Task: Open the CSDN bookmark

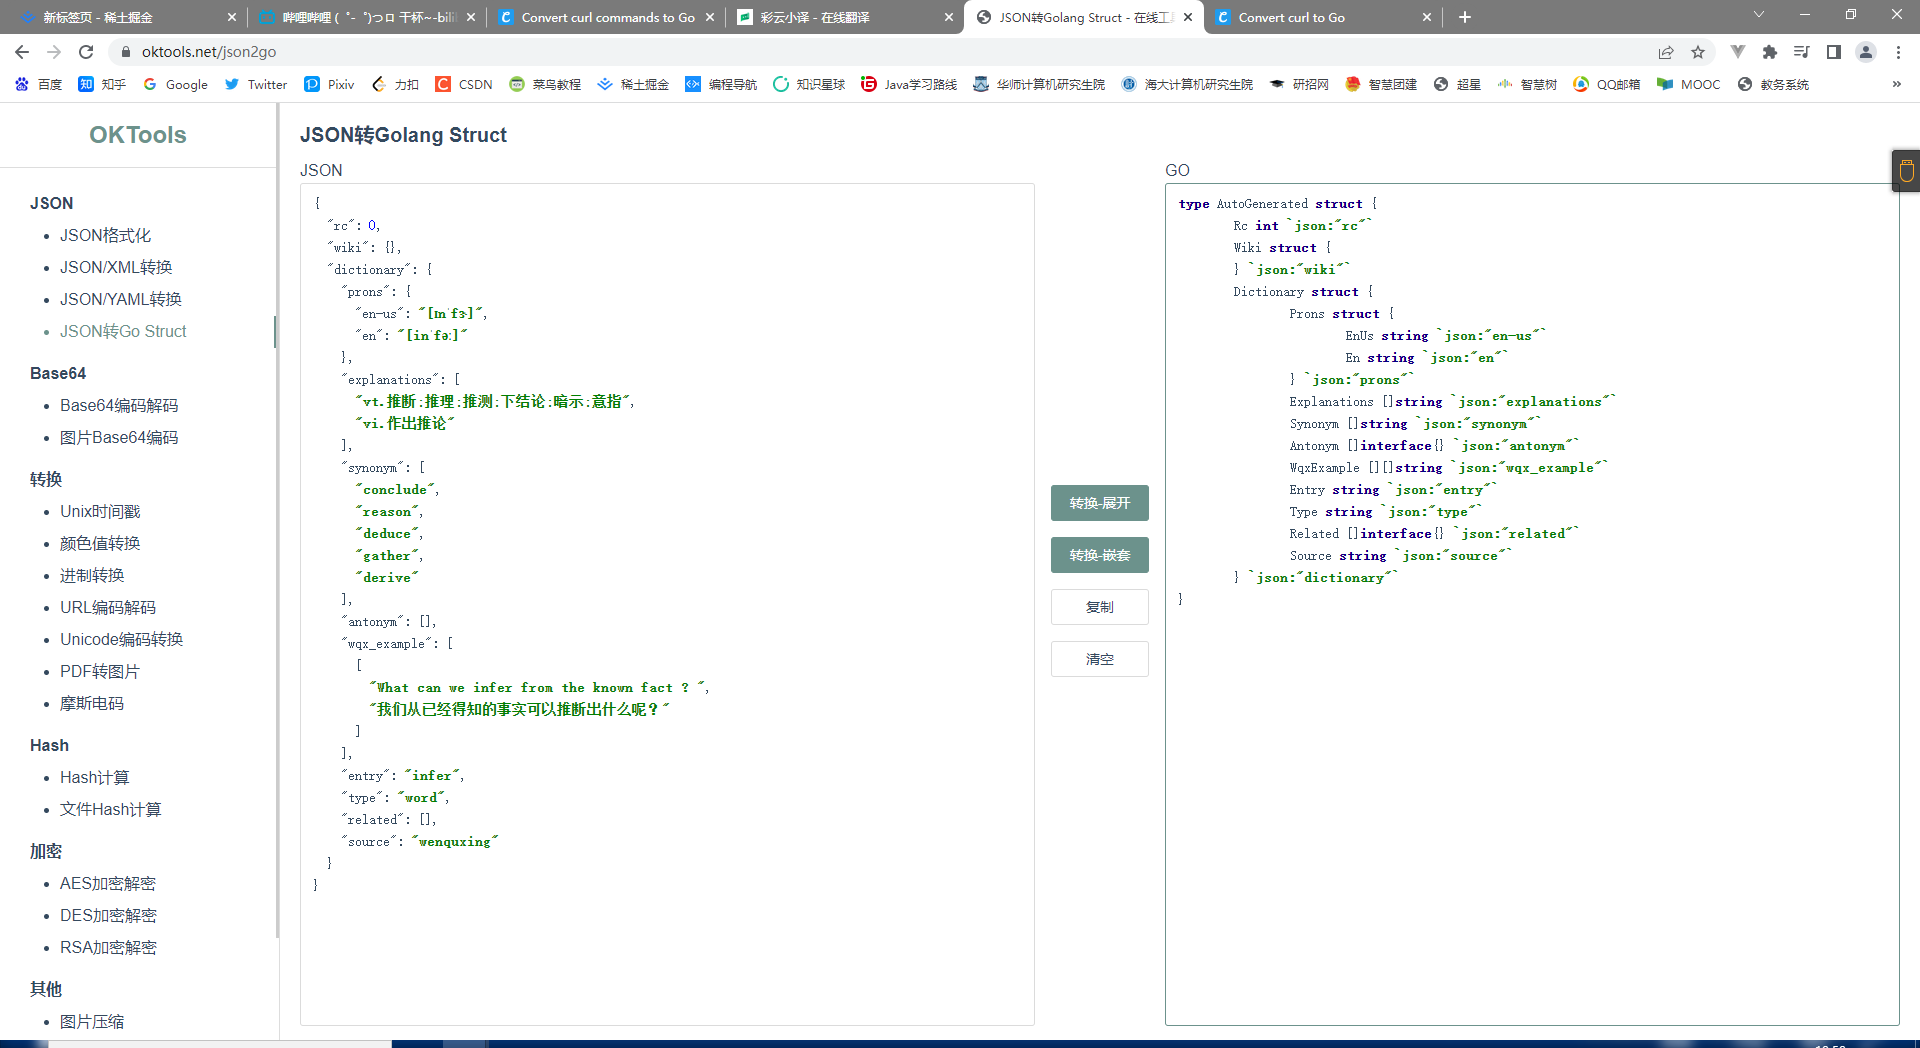Action: click(x=464, y=85)
